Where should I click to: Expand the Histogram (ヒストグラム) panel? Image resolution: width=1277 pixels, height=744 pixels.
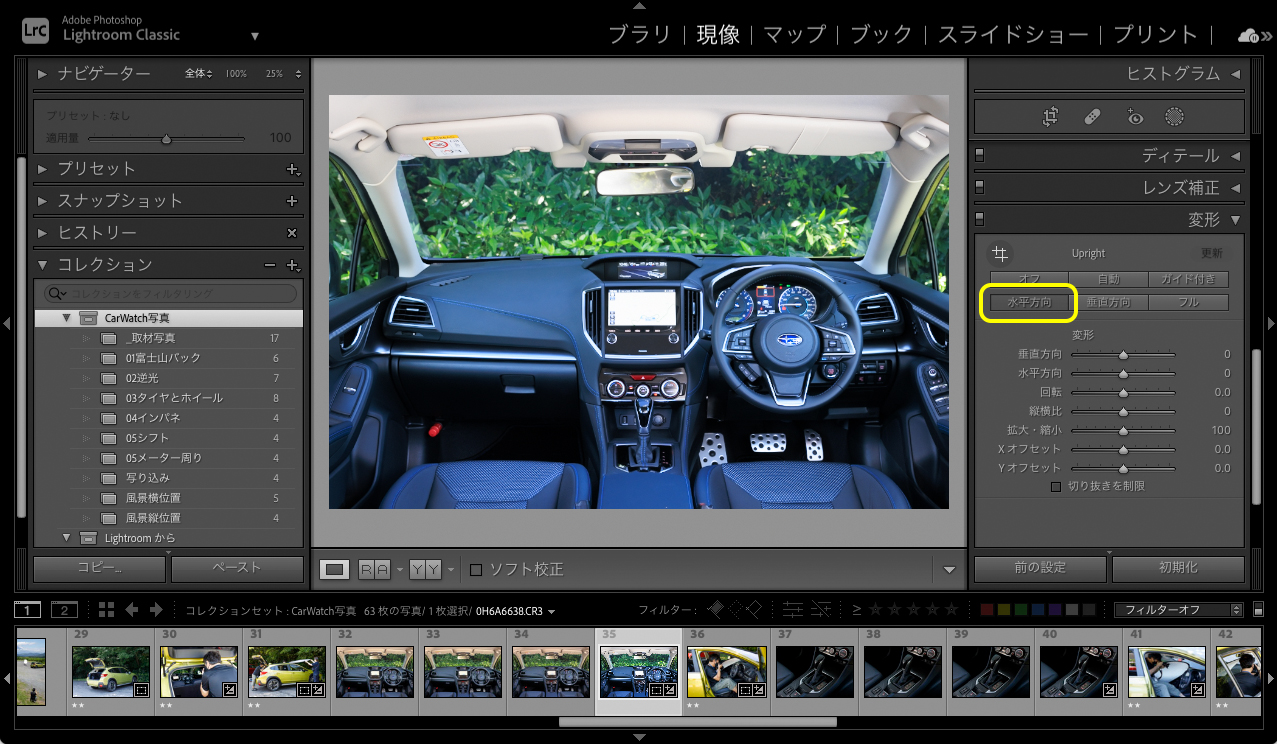pos(1235,74)
